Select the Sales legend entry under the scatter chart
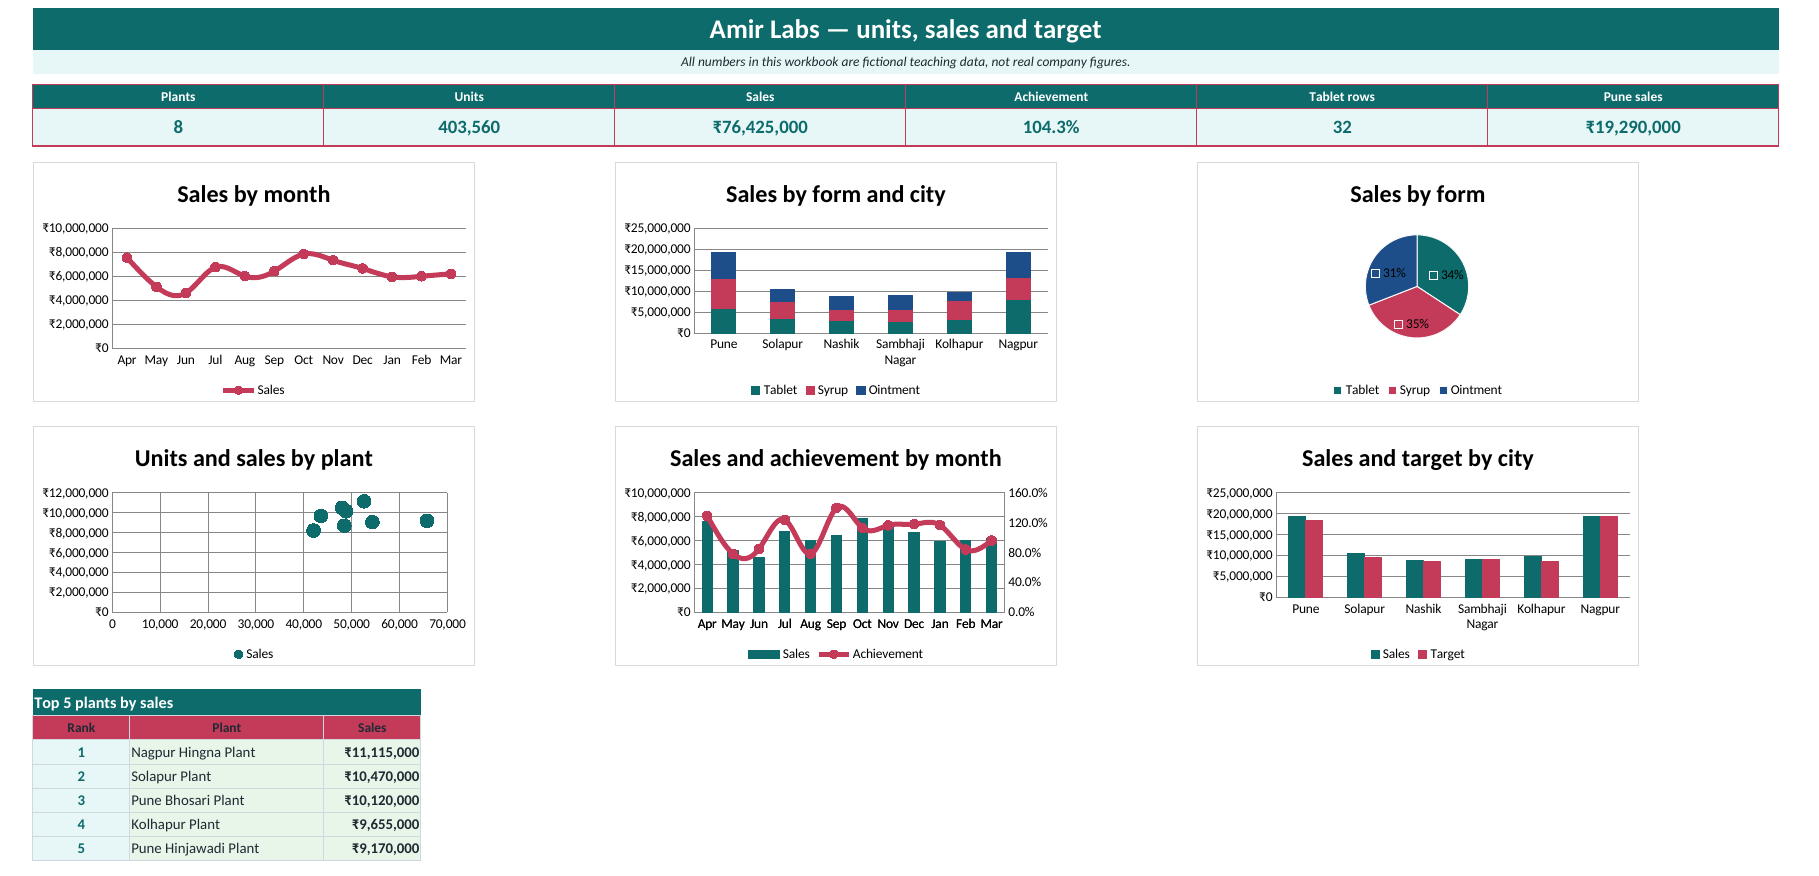 [x=254, y=654]
